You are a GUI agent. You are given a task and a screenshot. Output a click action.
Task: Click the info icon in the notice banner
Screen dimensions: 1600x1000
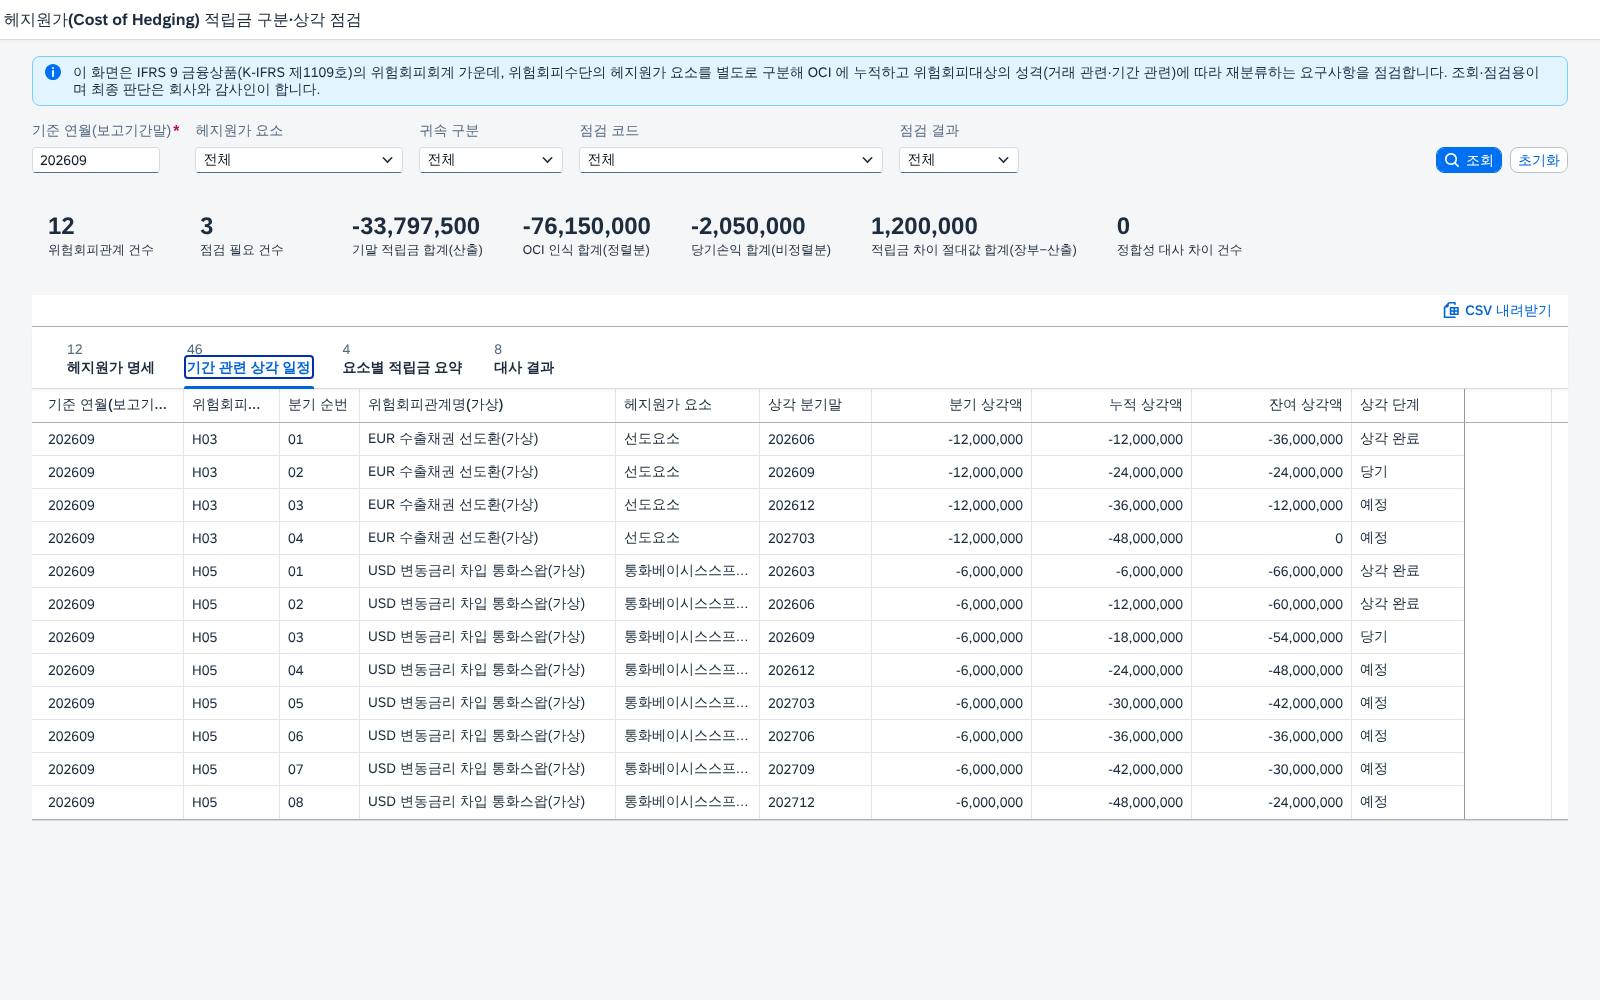tap(53, 72)
